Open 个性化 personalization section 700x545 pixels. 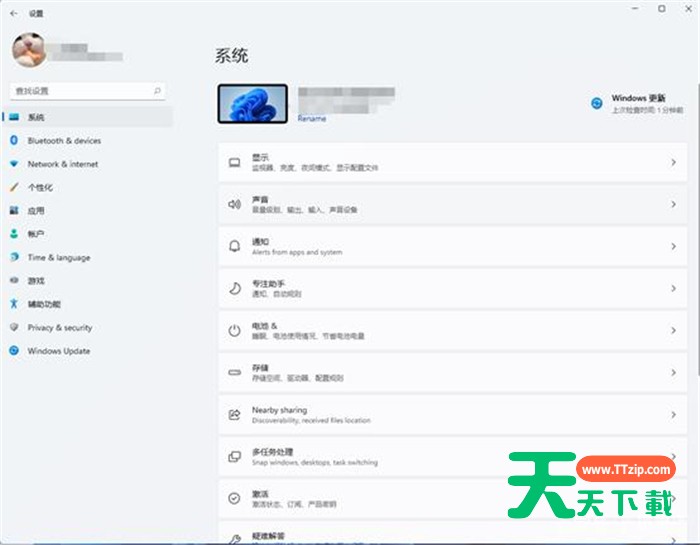pyautogui.click(x=88, y=187)
